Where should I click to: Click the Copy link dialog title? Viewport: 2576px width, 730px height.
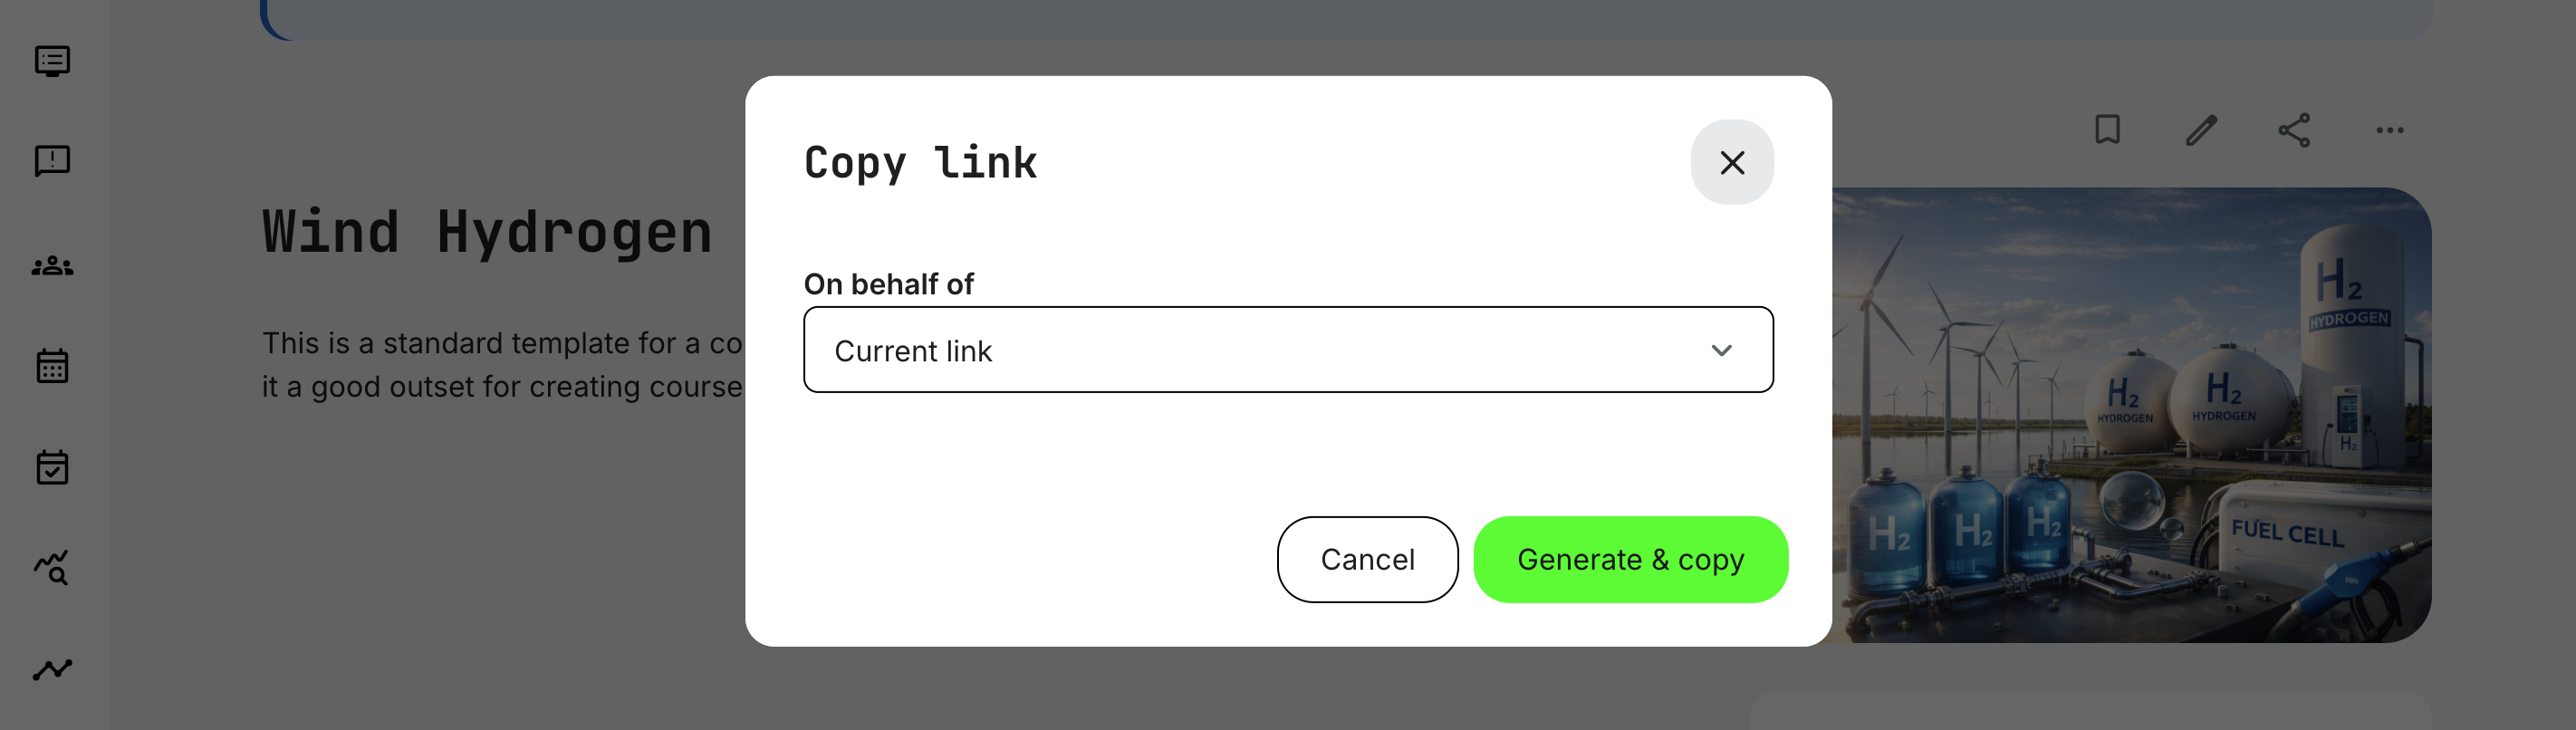(920, 162)
